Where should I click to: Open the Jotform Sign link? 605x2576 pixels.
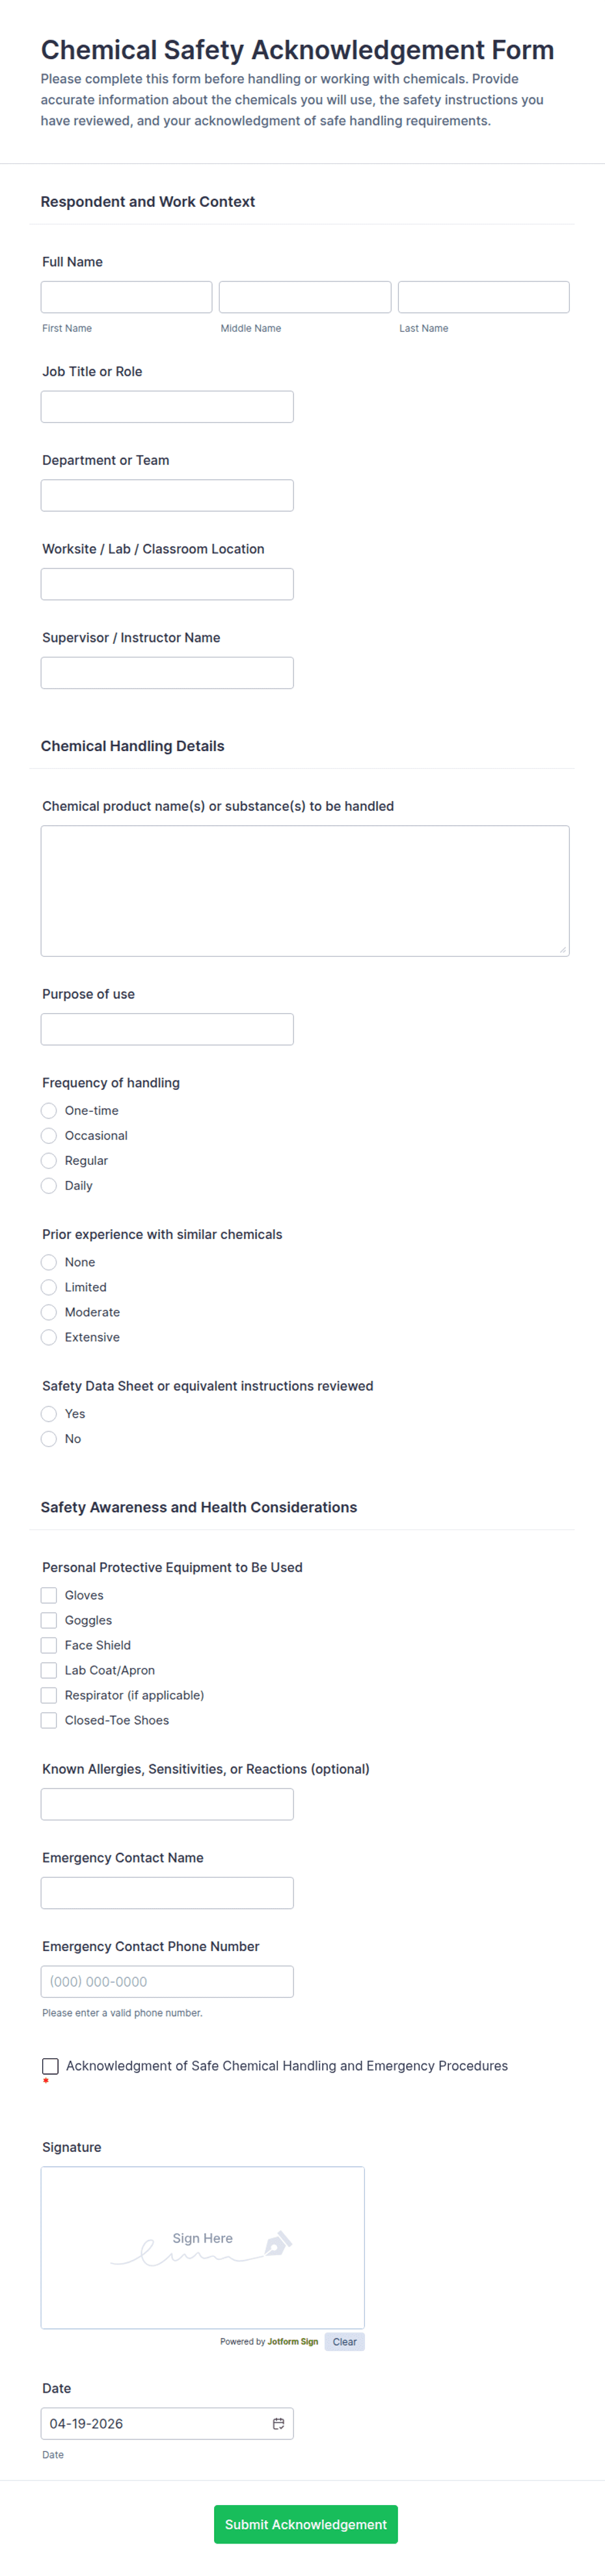point(293,2342)
